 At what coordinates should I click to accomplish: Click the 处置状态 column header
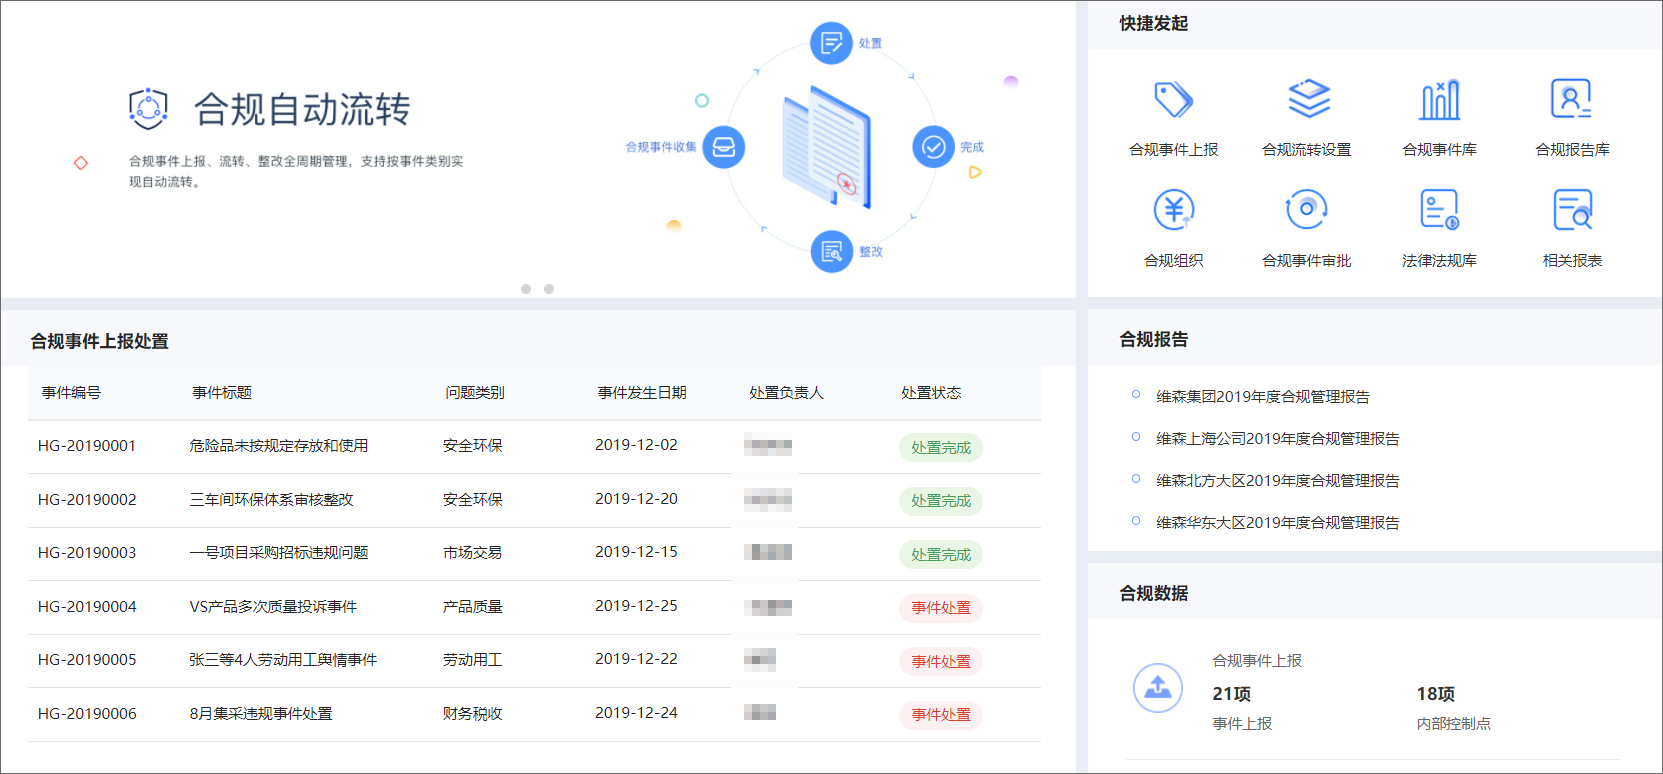click(931, 393)
